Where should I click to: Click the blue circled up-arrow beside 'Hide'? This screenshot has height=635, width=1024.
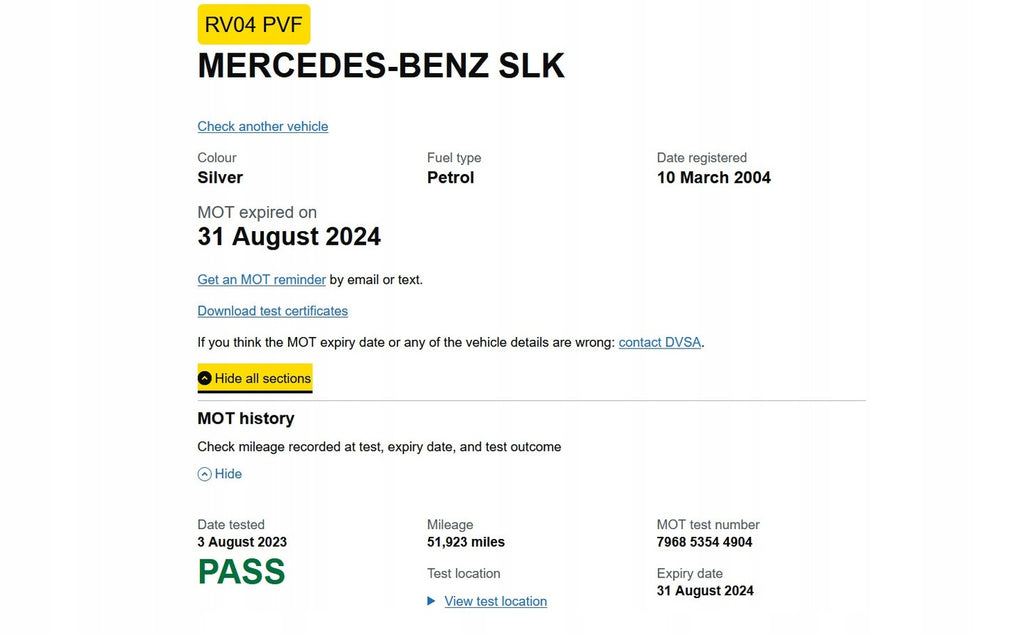tap(204, 473)
